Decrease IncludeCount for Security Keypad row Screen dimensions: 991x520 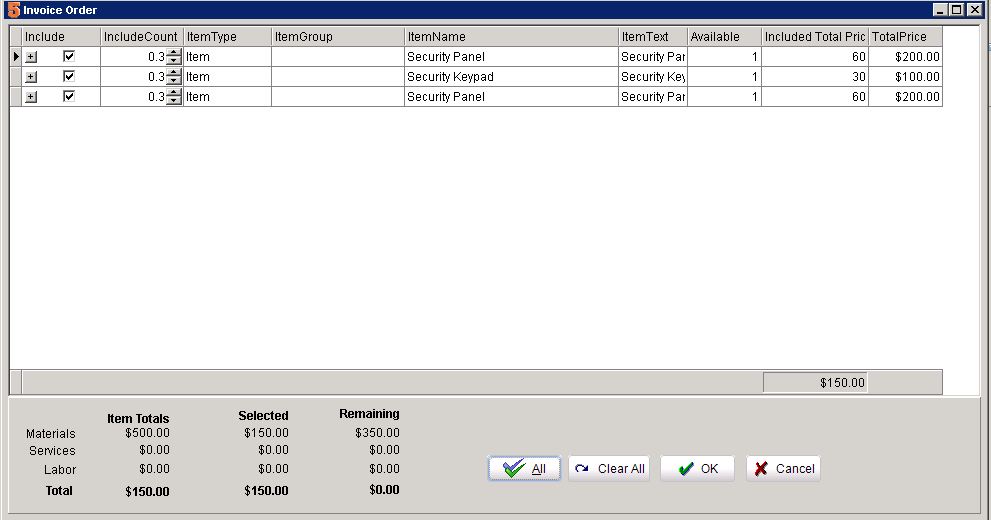(174, 81)
